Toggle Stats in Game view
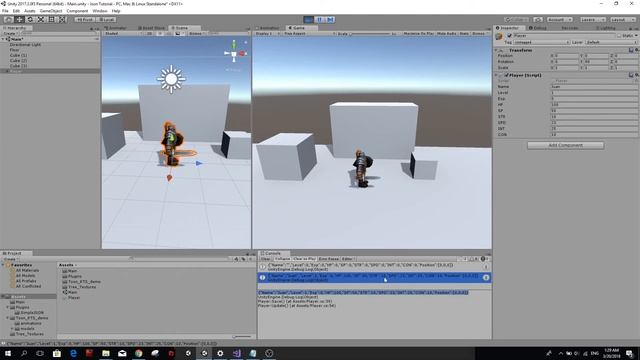 464,33
